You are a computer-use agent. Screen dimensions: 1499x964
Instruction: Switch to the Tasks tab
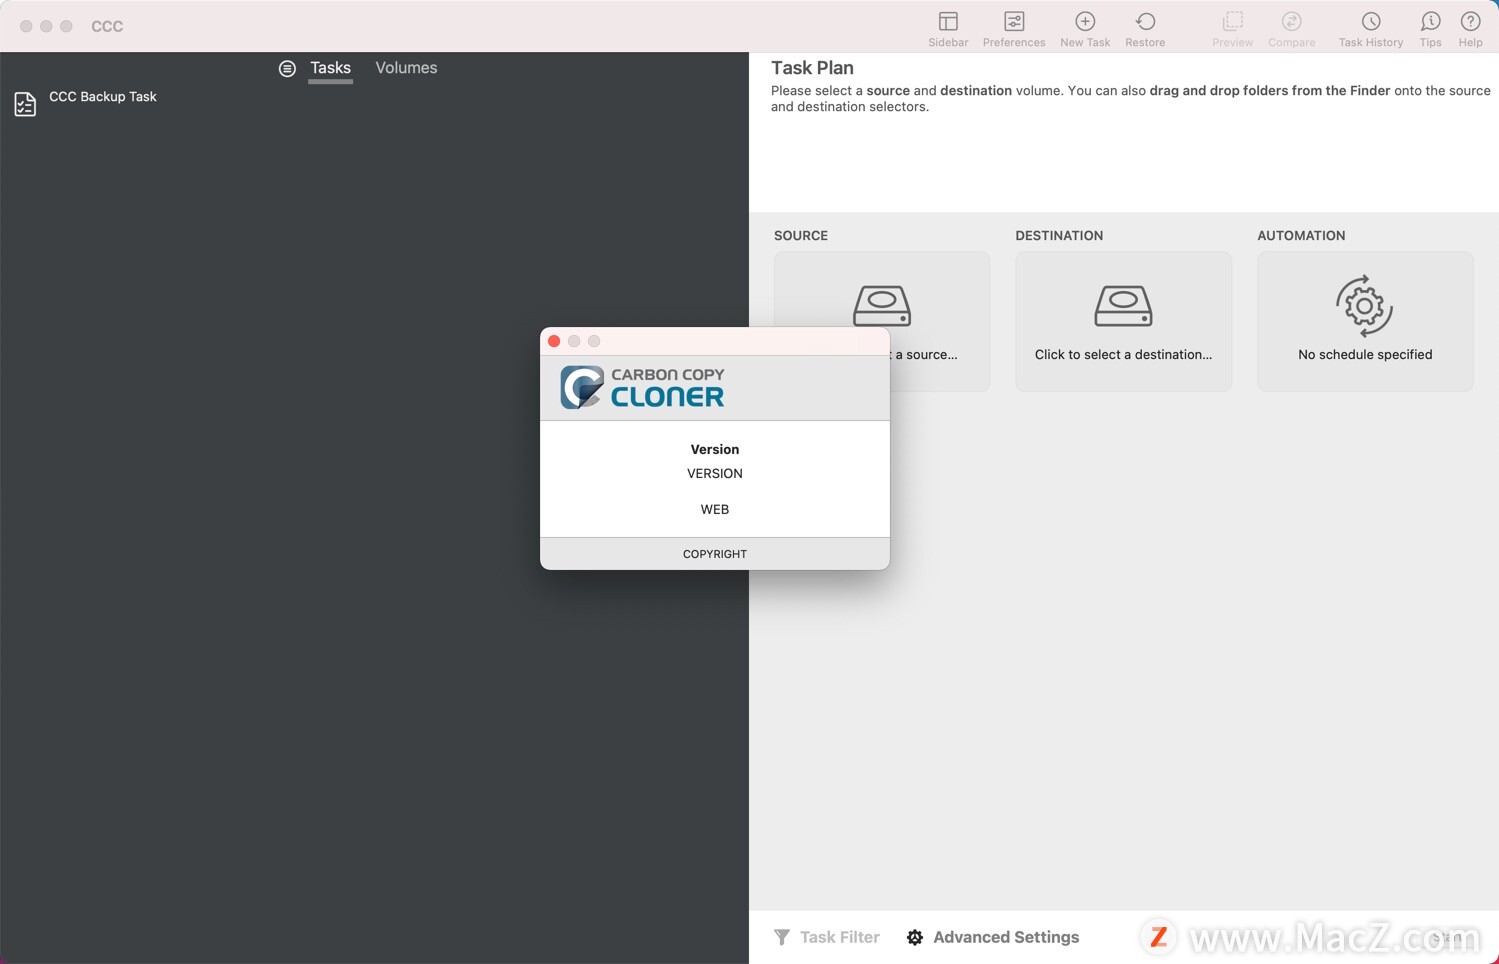point(330,68)
